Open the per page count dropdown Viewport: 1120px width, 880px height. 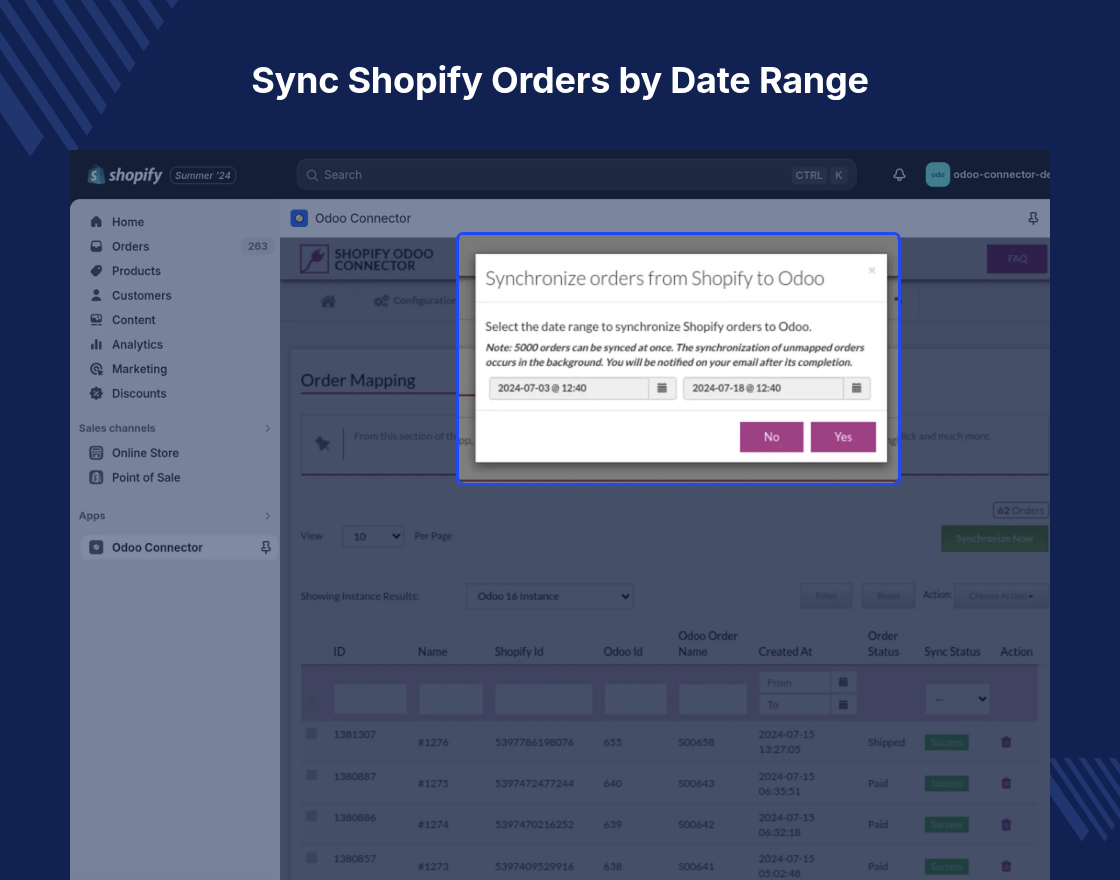pos(373,536)
